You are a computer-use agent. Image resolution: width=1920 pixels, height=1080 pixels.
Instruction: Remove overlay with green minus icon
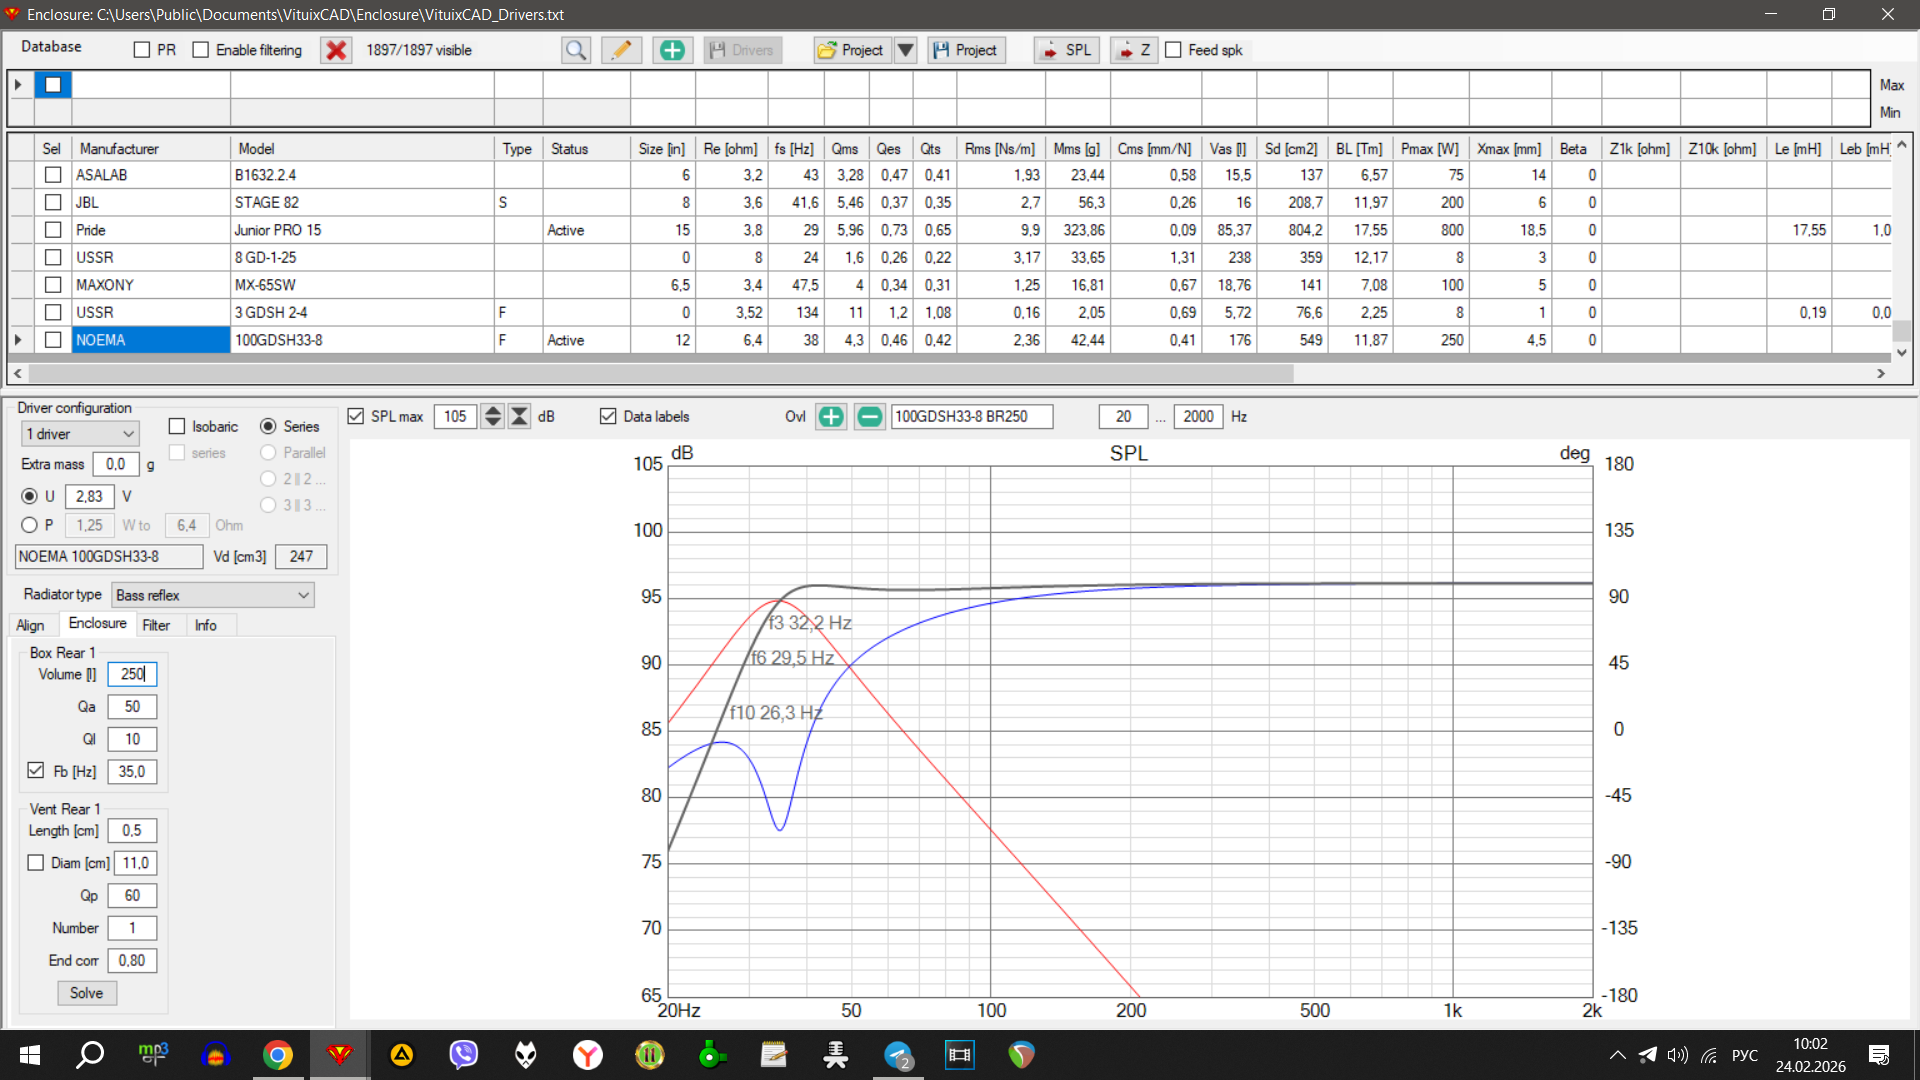point(869,417)
